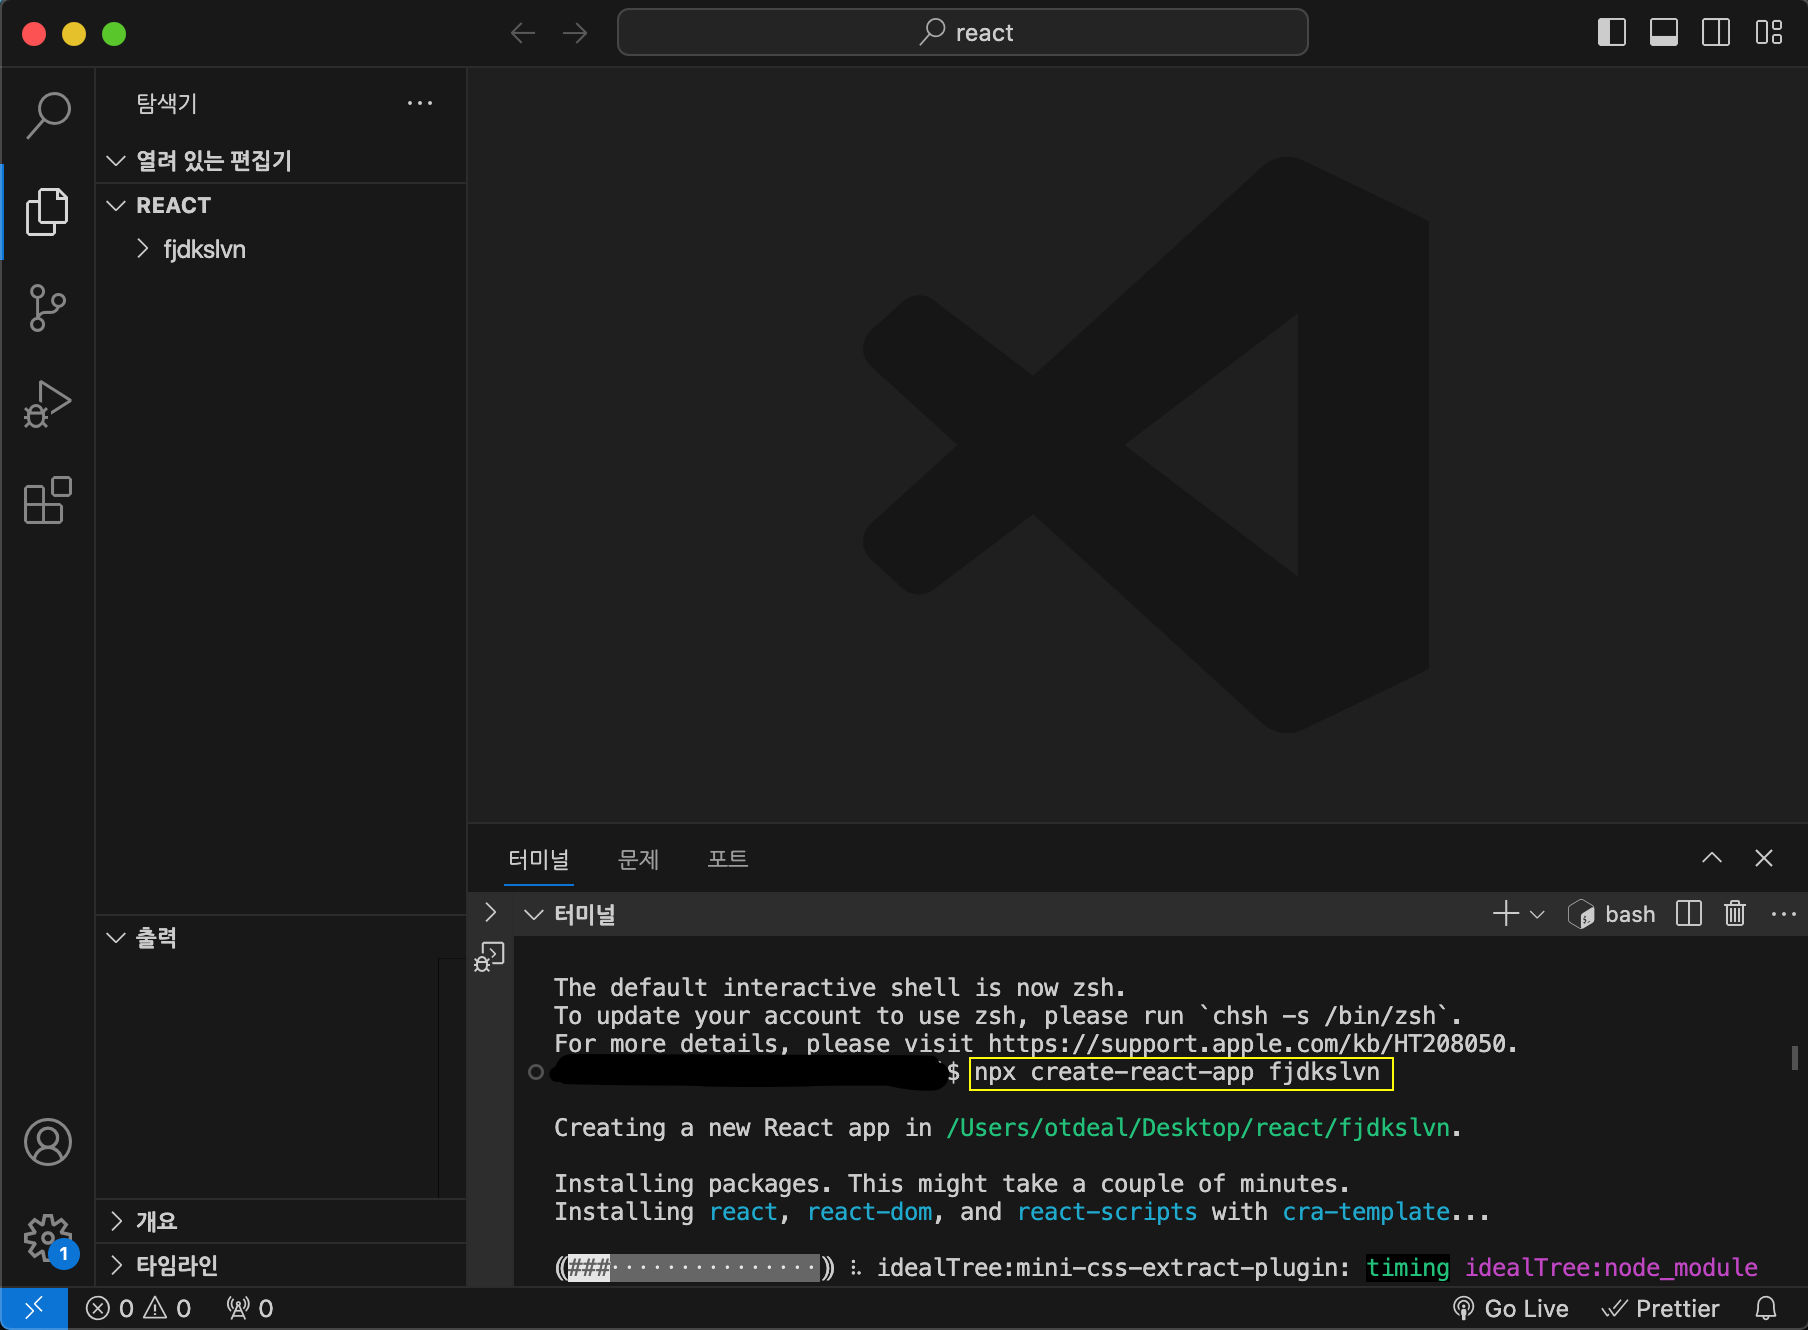Open errors and warnings status item
Viewport: 1808px width, 1330px height.
[138, 1308]
